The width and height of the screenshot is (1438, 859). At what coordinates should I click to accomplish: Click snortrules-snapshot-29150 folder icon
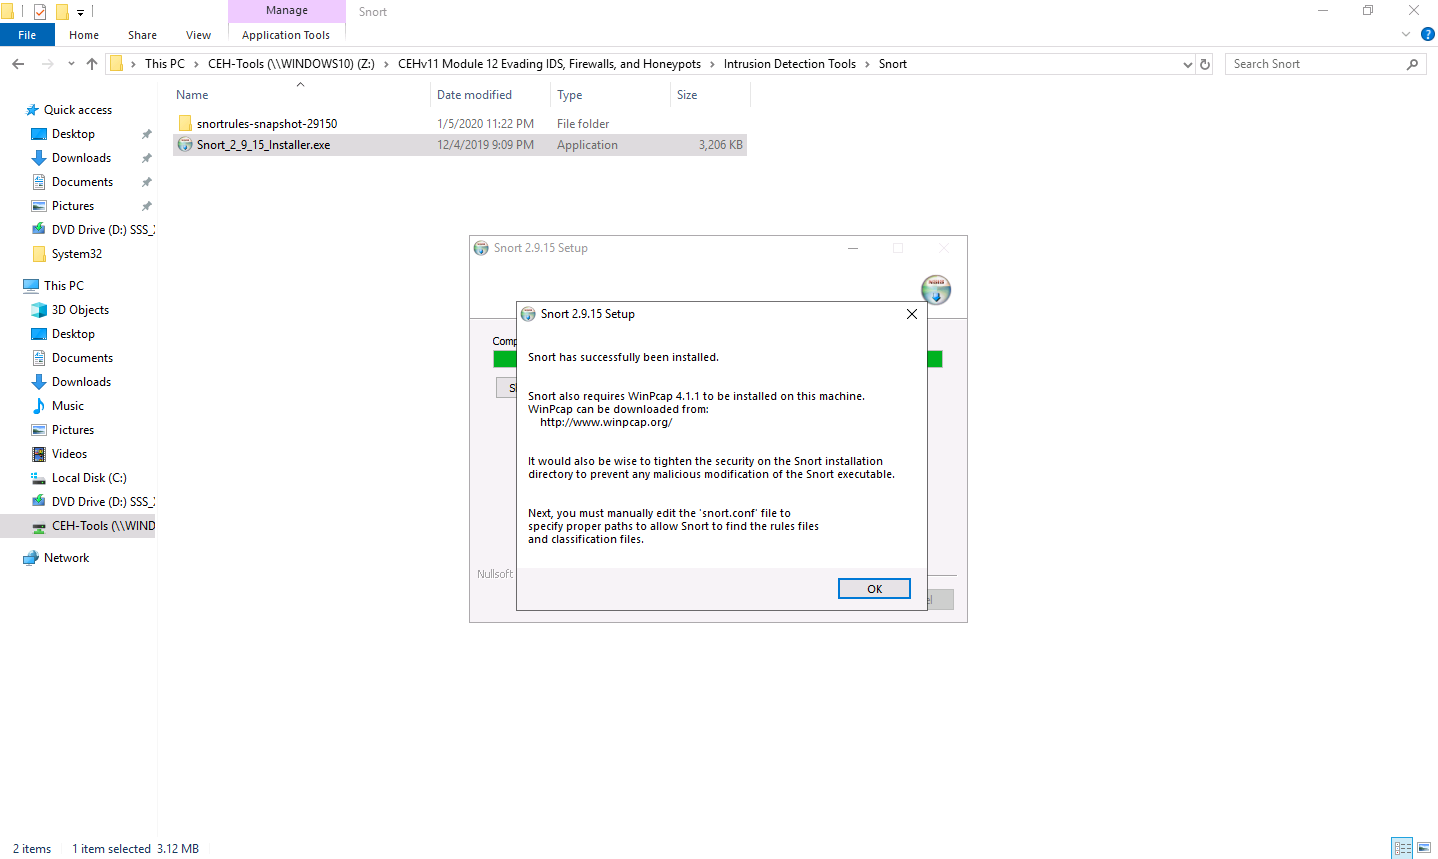(x=185, y=124)
